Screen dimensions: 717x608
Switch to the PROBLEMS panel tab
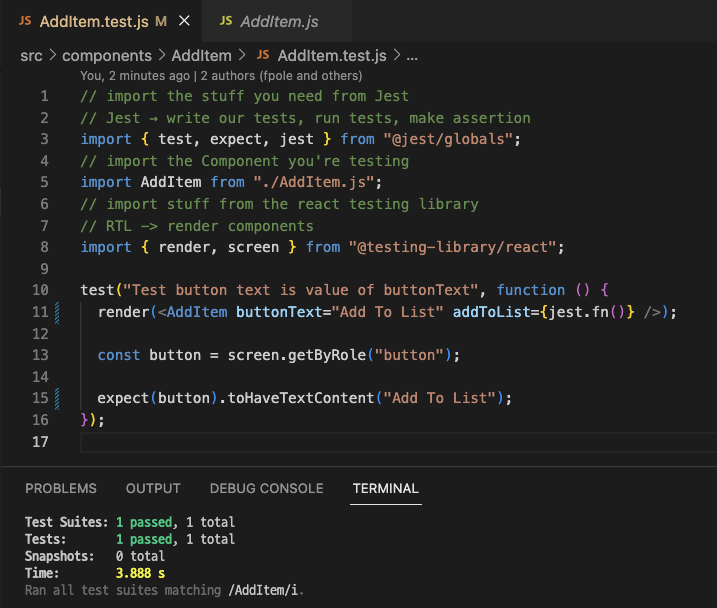point(61,488)
